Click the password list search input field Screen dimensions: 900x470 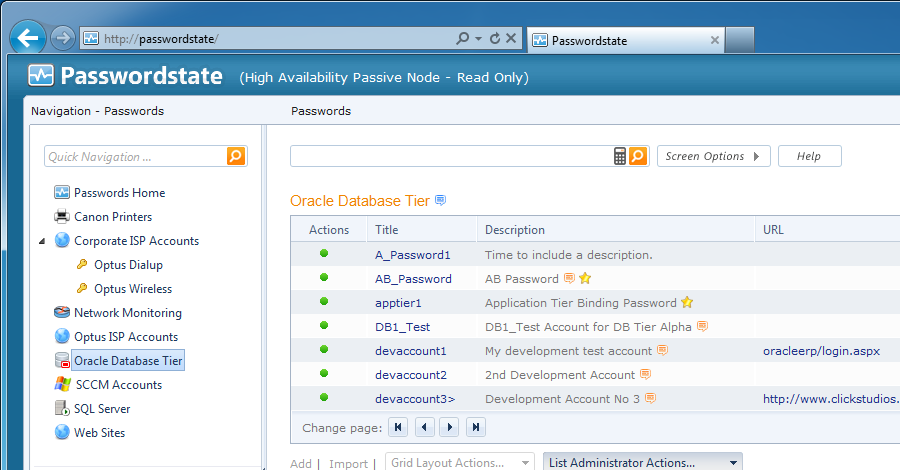[452, 156]
